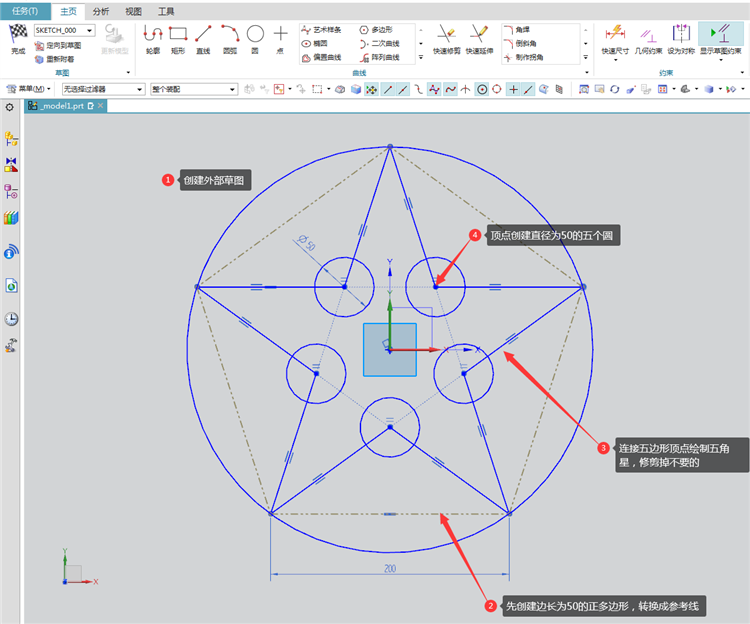Select the Point (点) tool
The height and width of the screenshot is (624, 750).
280,39
